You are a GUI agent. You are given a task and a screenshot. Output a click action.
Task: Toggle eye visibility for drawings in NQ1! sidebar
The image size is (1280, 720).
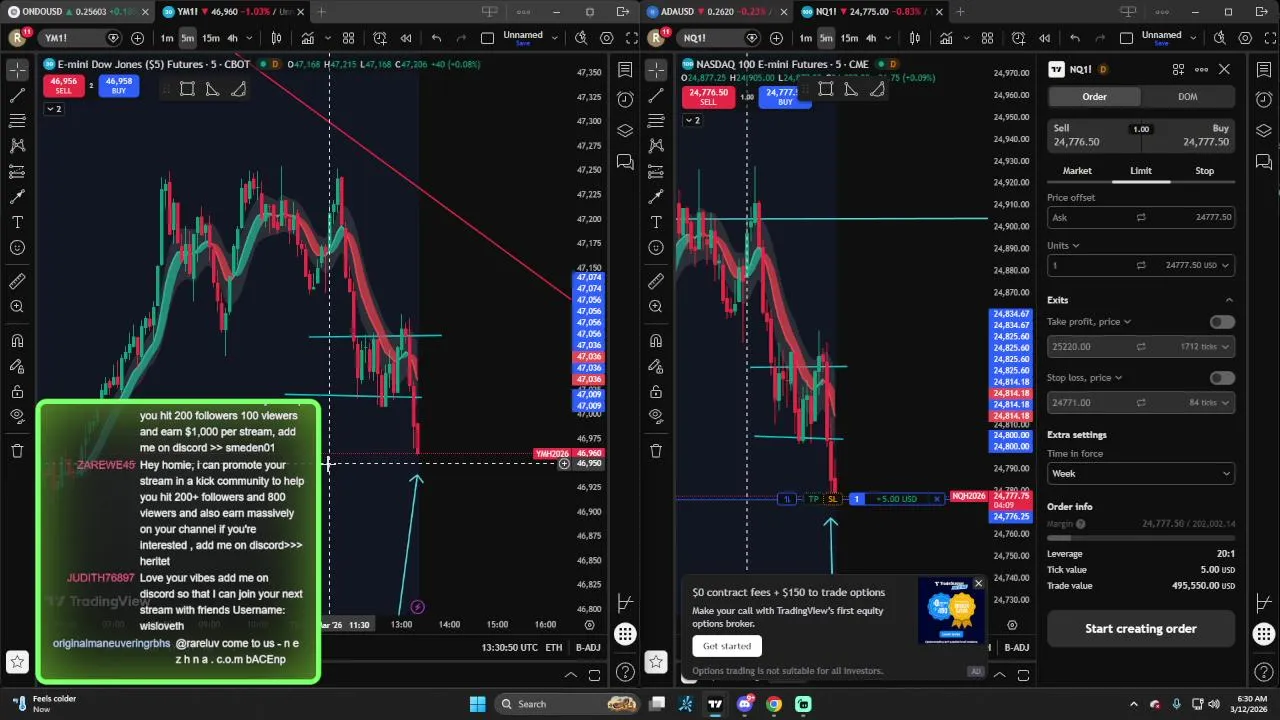(656, 417)
